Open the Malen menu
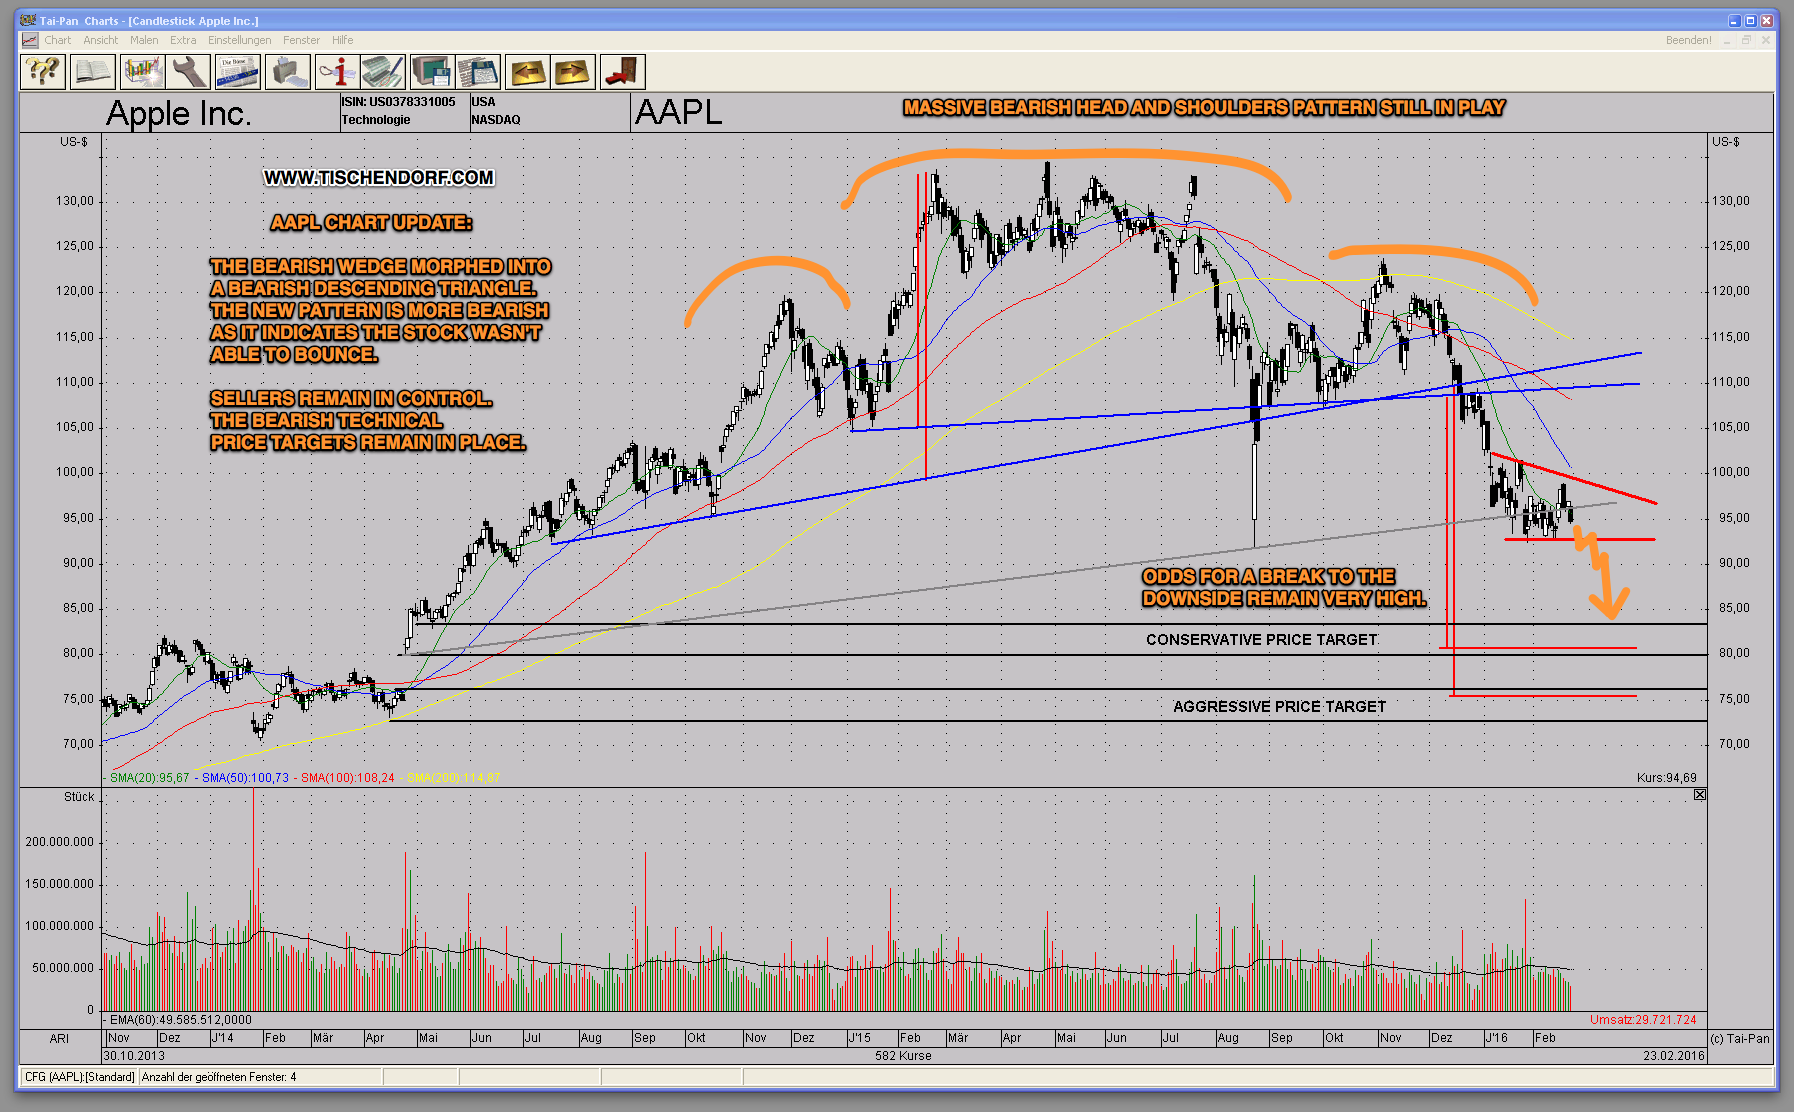 (144, 40)
